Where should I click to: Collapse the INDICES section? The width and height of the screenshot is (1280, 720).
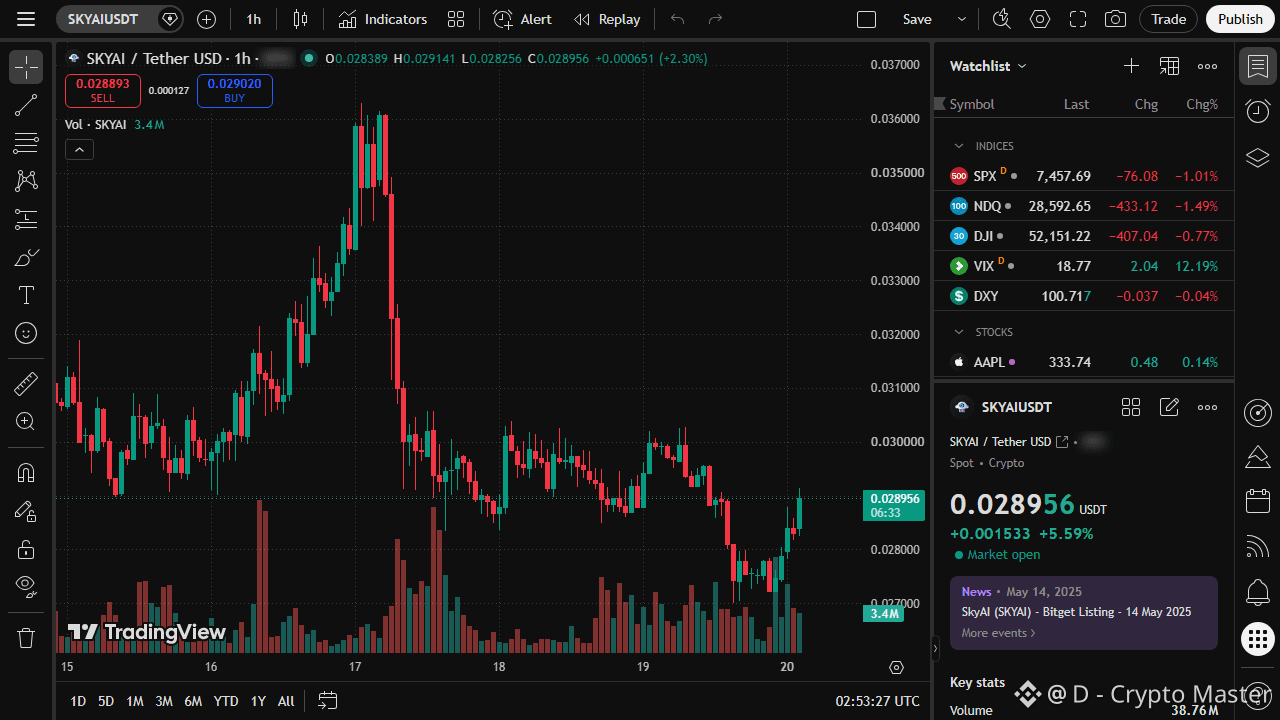point(959,146)
